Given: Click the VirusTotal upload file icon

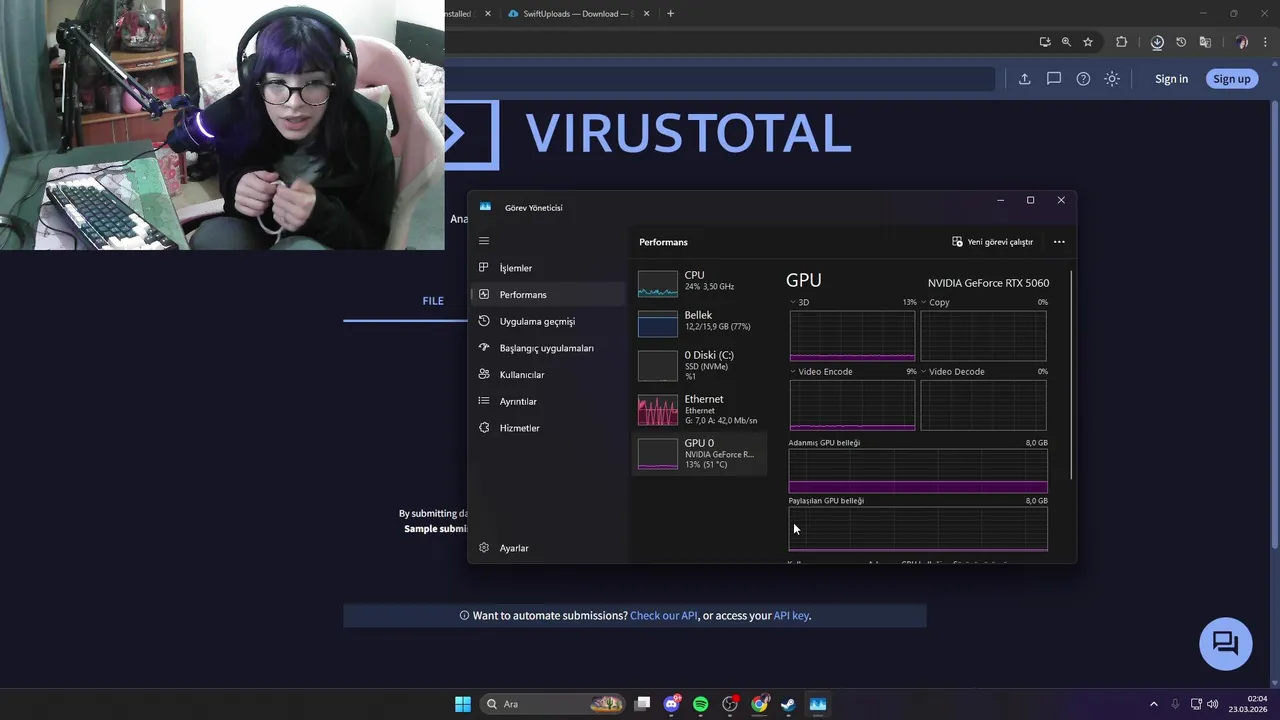Looking at the screenshot, I should click(1024, 79).
